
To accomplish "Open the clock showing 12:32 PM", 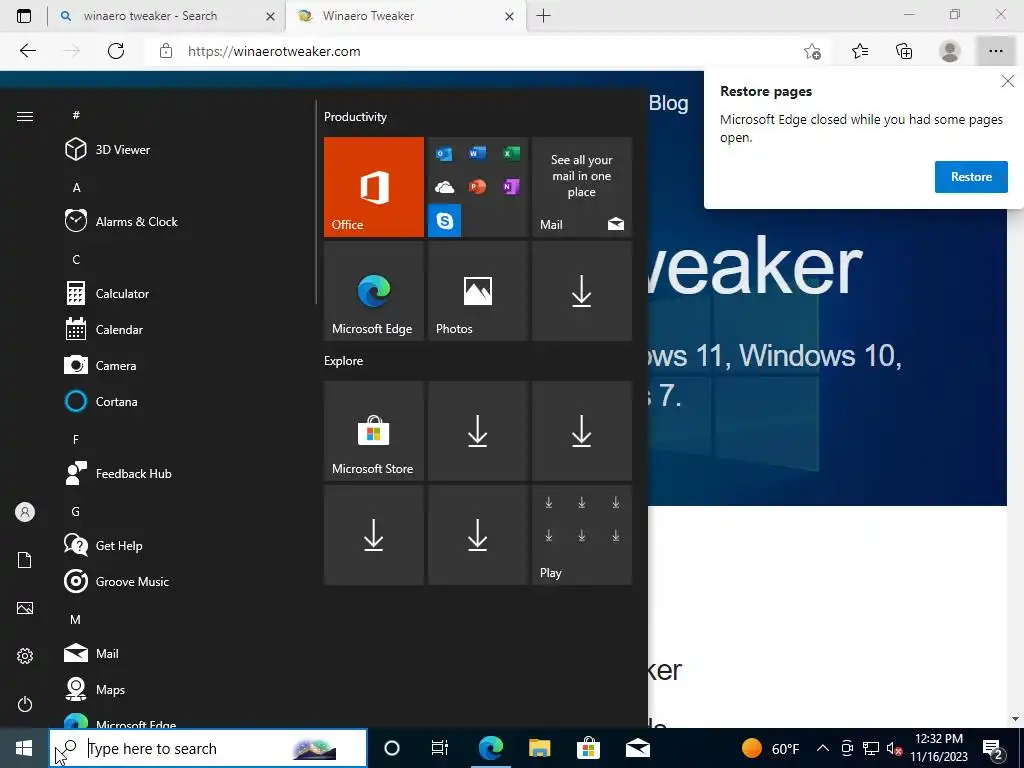I will coord(939,748).
